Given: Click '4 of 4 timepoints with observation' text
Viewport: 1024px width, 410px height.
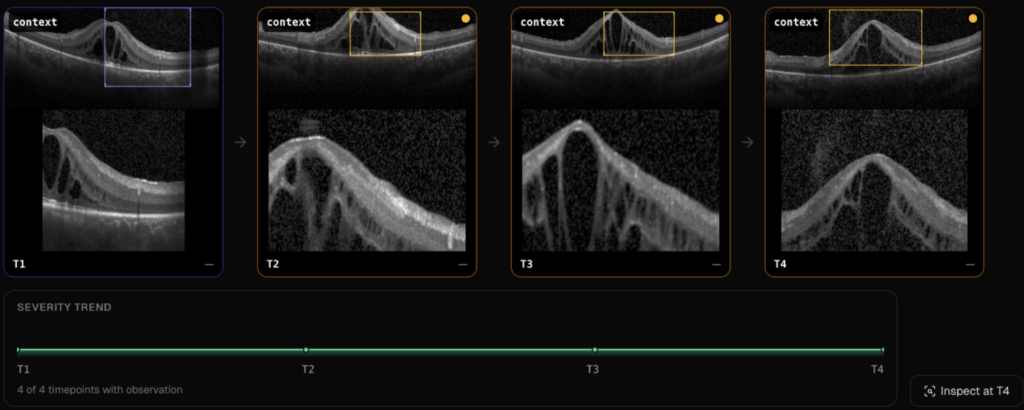Looking at the screenshot, I should point(100,390).
